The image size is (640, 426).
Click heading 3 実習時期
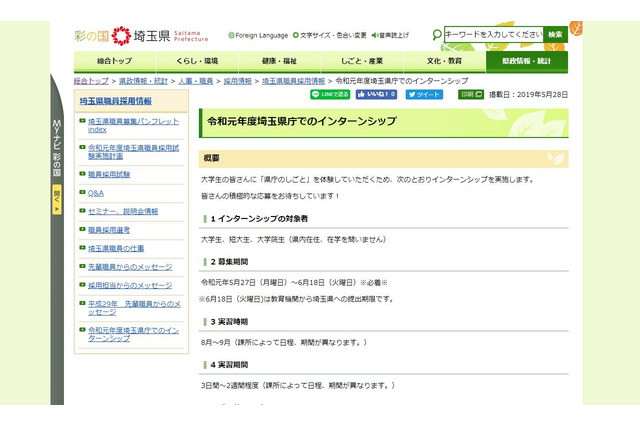229,322
